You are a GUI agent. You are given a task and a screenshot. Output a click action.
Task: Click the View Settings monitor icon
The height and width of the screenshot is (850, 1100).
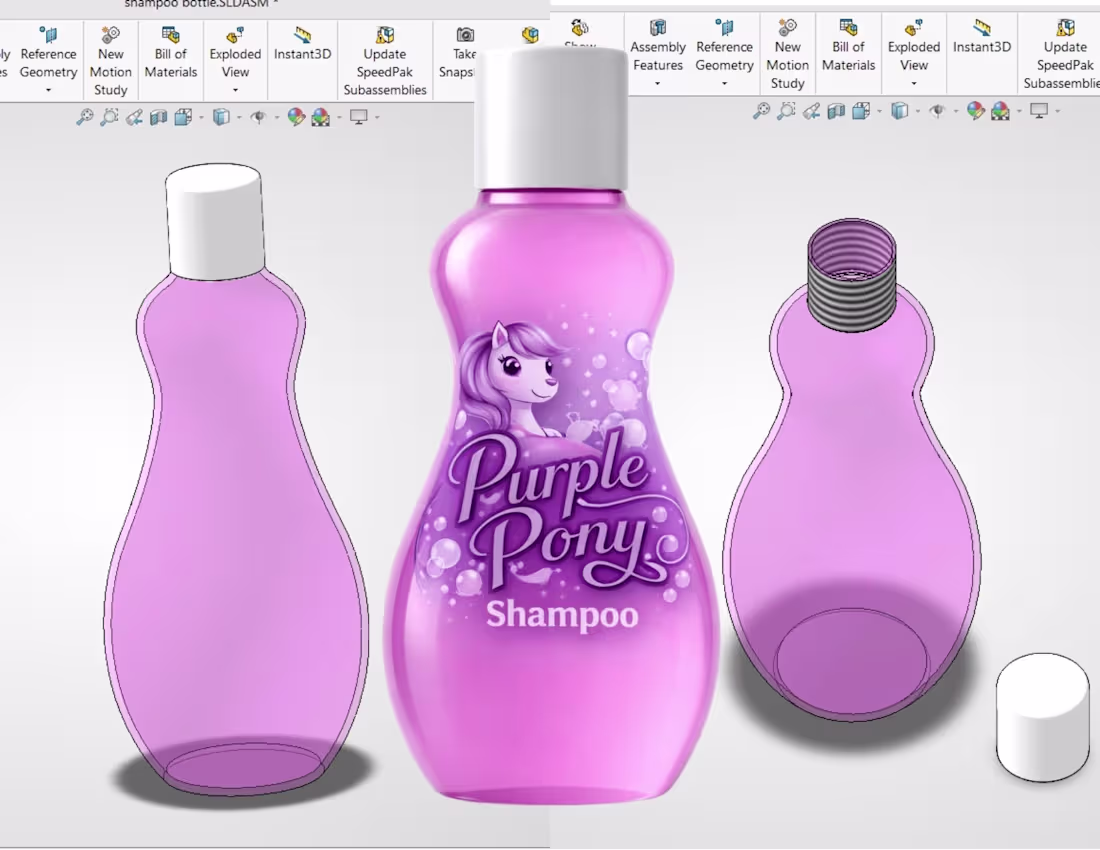pyautogui.click(x=358, y=116)
